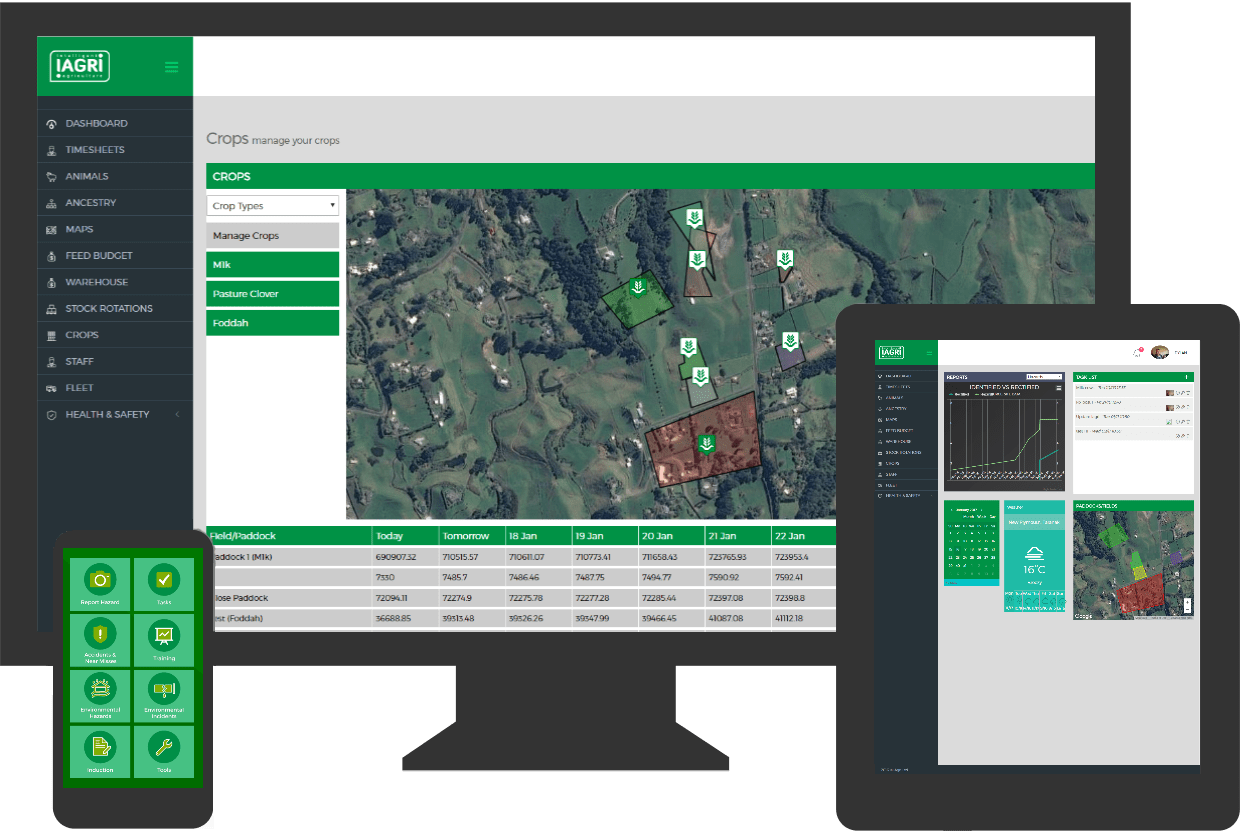1240x837 pixels.
Task: Click the '19 Jan' column header
Action: click(604, 537)
